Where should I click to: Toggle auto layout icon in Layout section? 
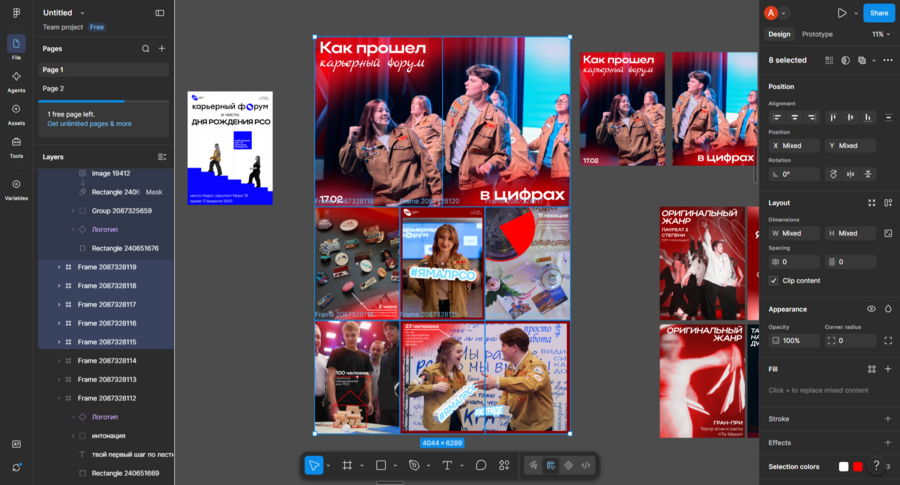click(888, 203)
